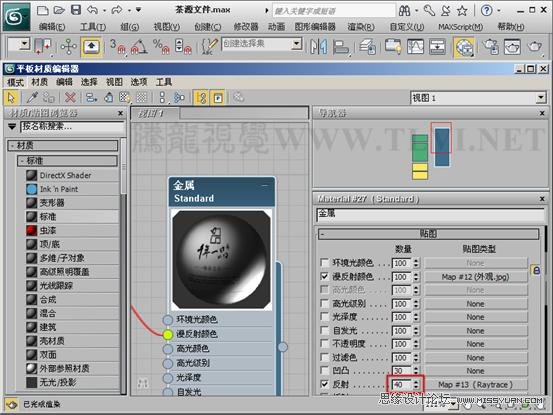Enable the 环境光颜色 map checkbox
The width and height of the screenshot is (553, 415).
pyautogui.click(x=324, y=263)
